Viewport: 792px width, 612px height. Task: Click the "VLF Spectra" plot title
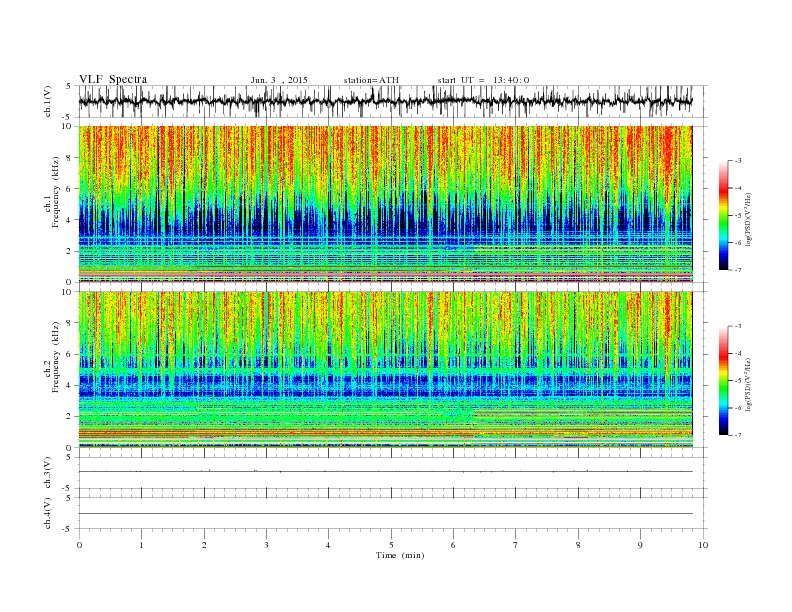pos(113,79)
